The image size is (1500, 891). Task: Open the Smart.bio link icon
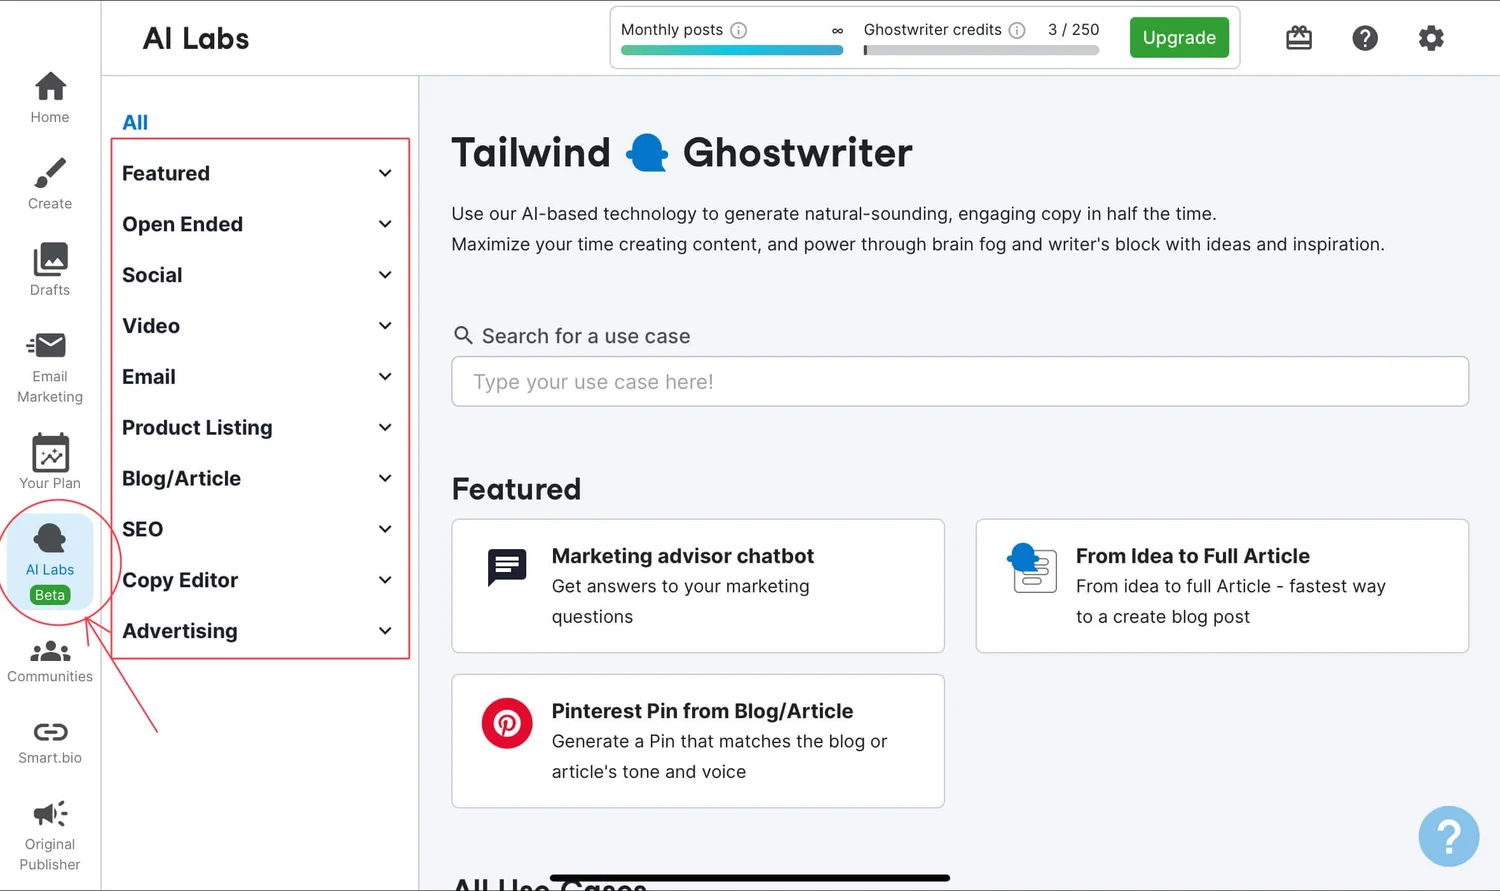pyautogui.click(x=49, y=733)
